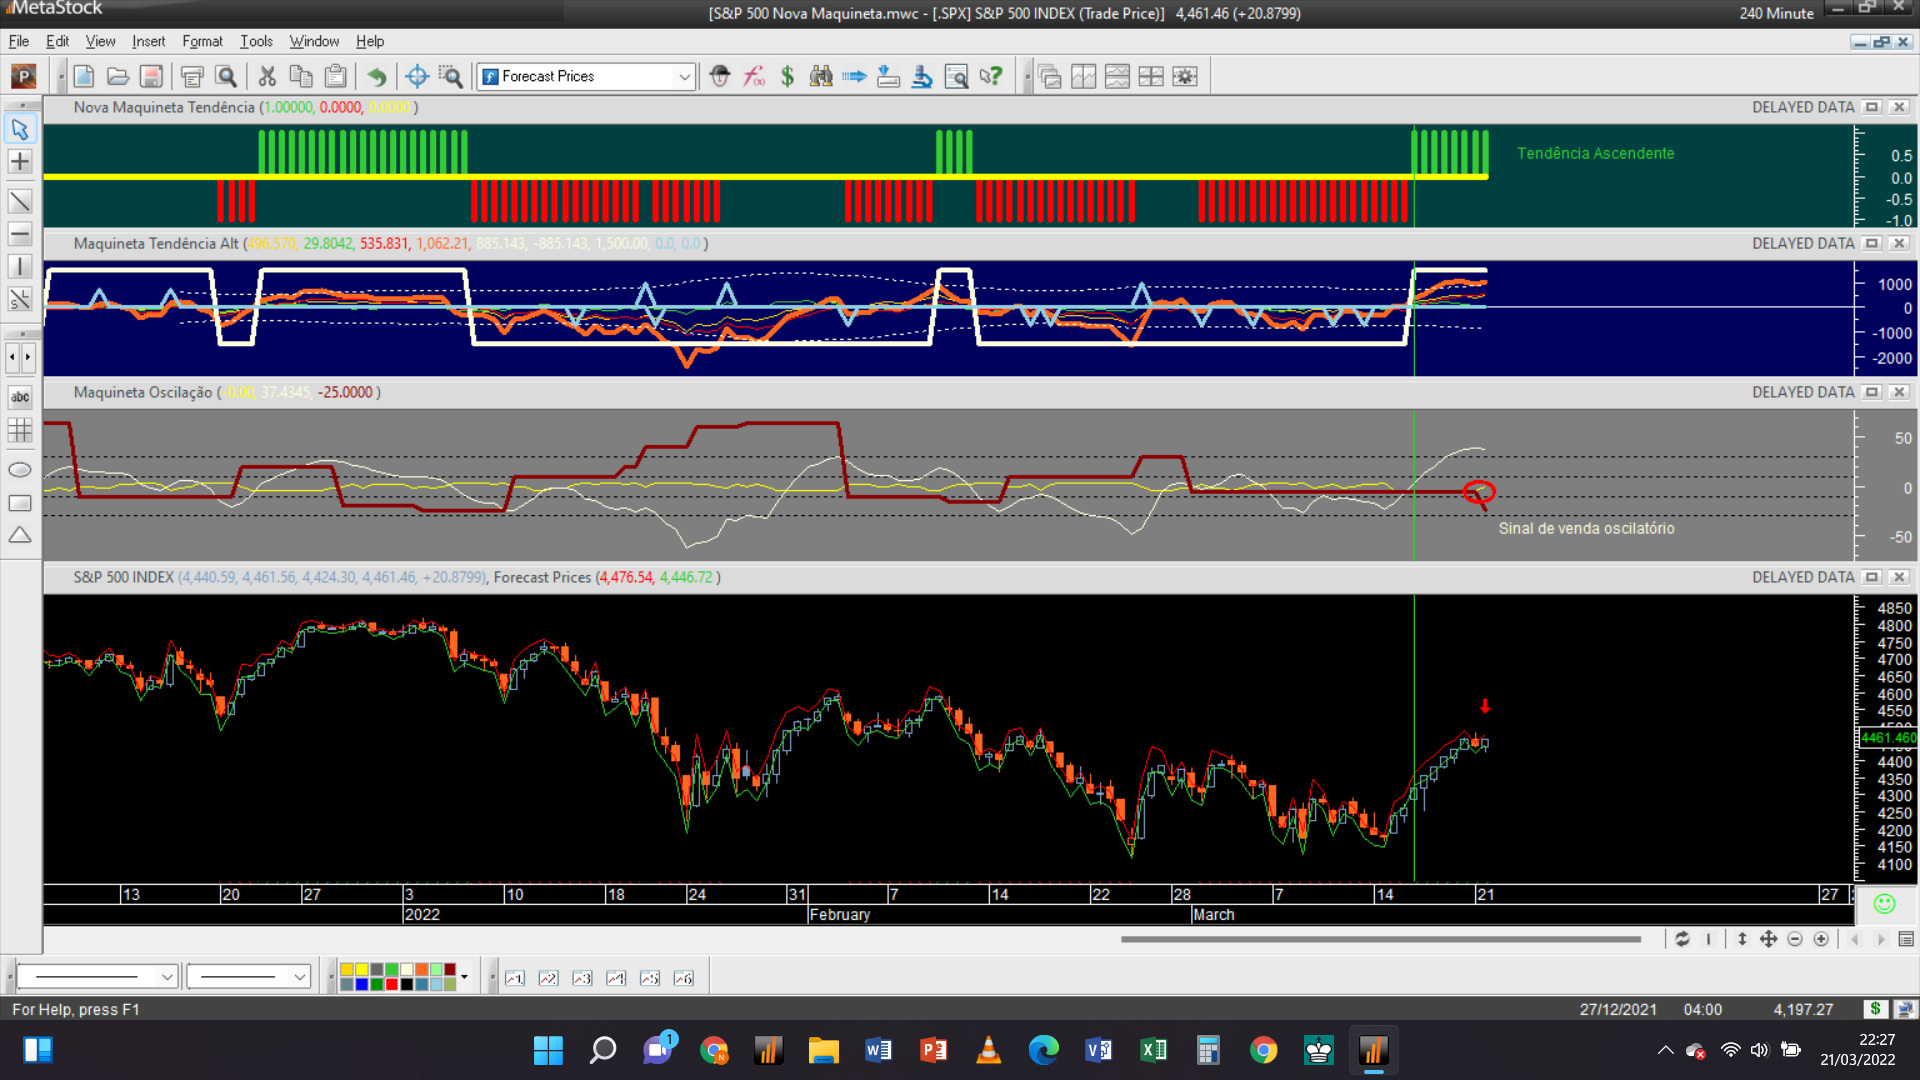Open the Tools menu
Image resolution: width=1920 pixels, height=1080 pixels.
pyautogui.click(x=256, y=41)
